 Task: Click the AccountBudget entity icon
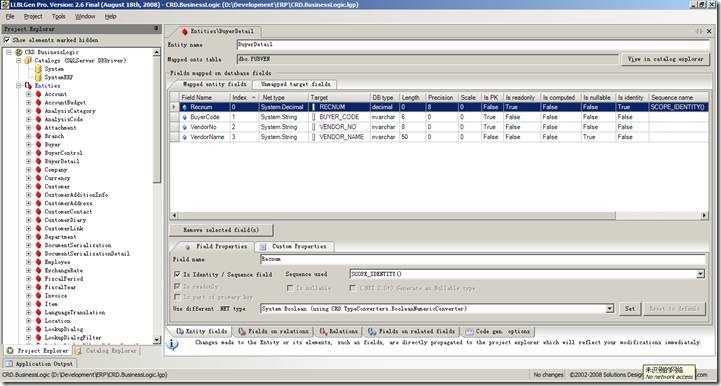(x=39, y=103)
